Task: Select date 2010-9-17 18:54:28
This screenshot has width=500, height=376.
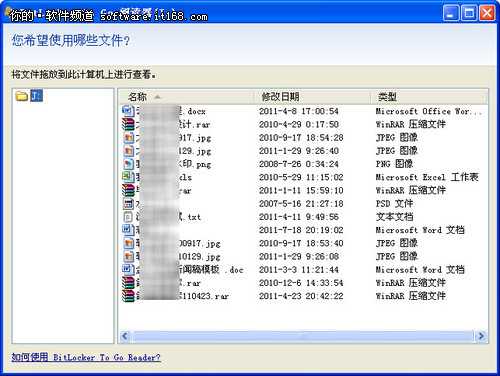Action: click(301, 138)
